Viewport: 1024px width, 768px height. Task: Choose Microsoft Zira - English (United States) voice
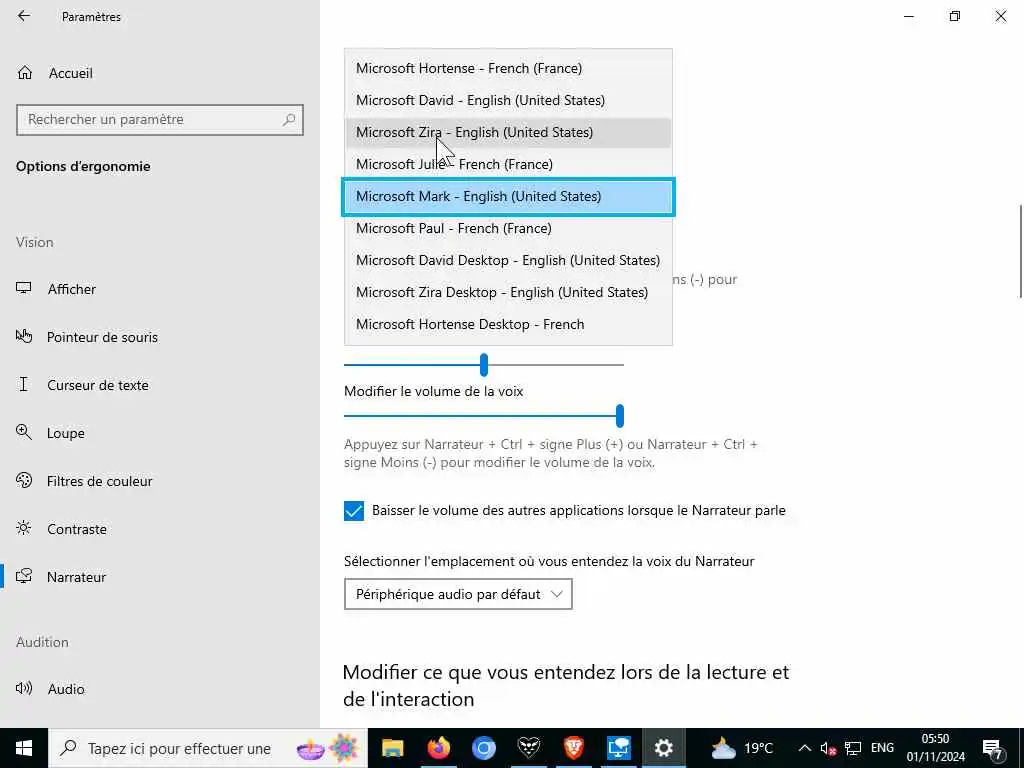(x=508, y=132)
